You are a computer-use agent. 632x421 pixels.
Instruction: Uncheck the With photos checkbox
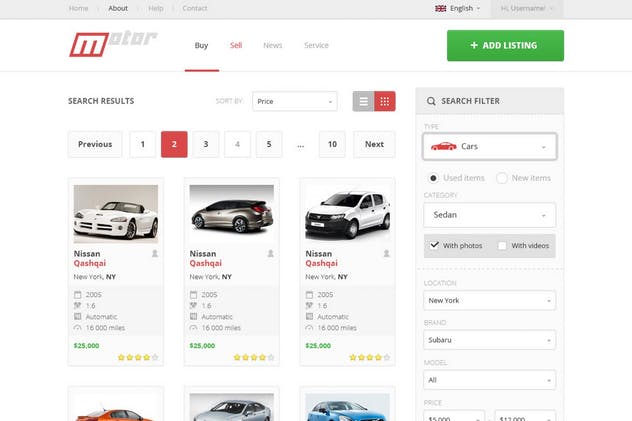434,245
